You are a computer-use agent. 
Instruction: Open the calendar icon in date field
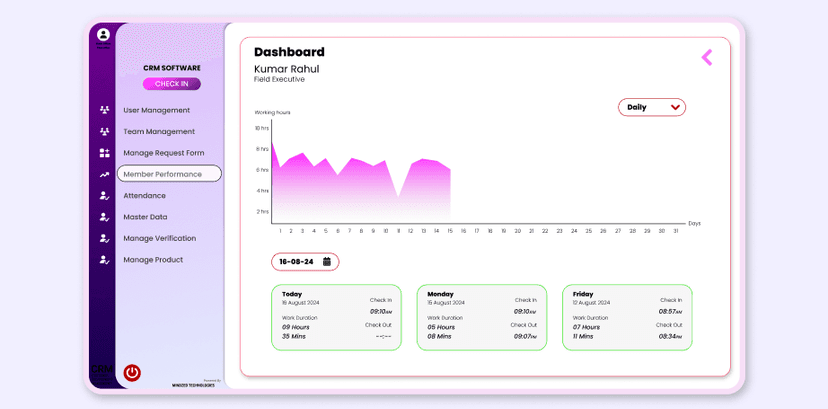(x=326, y=262)
